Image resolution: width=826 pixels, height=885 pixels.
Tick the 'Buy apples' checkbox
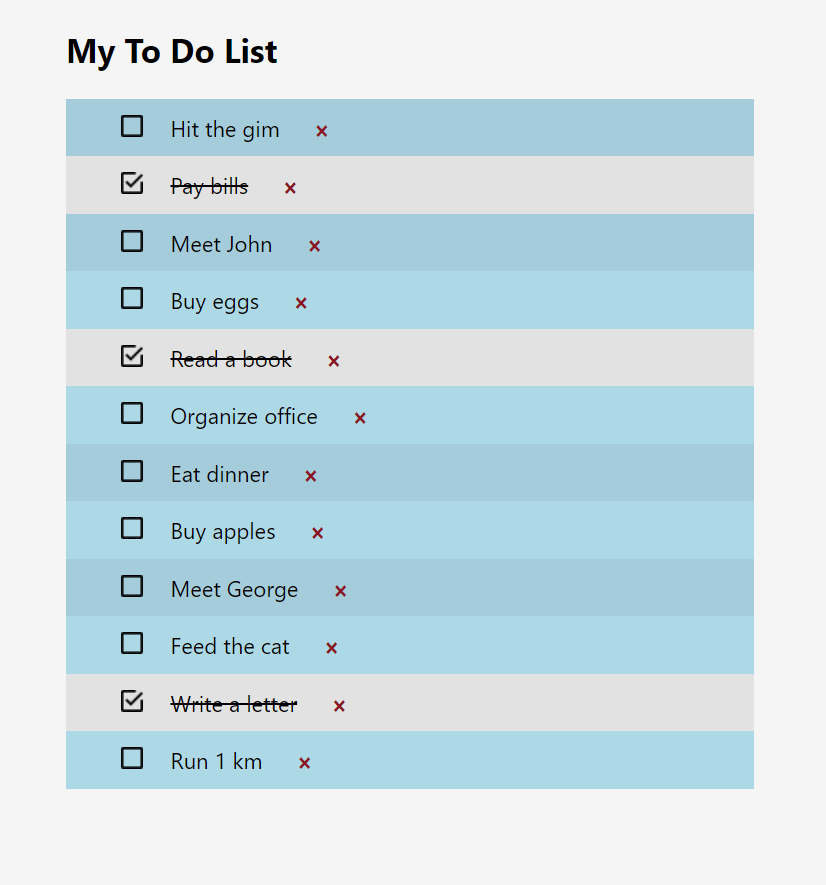(132, 528)
